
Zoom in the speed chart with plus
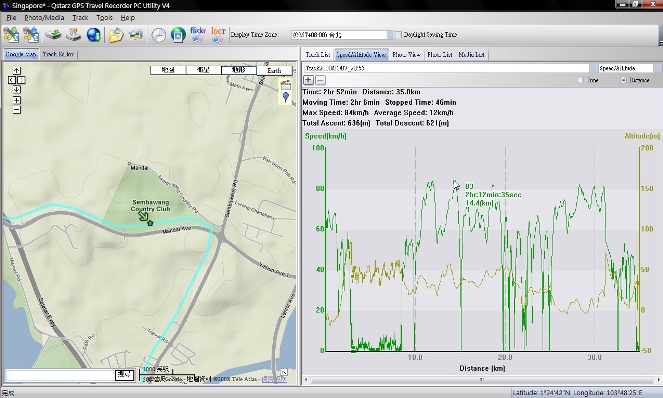point(309,80)
